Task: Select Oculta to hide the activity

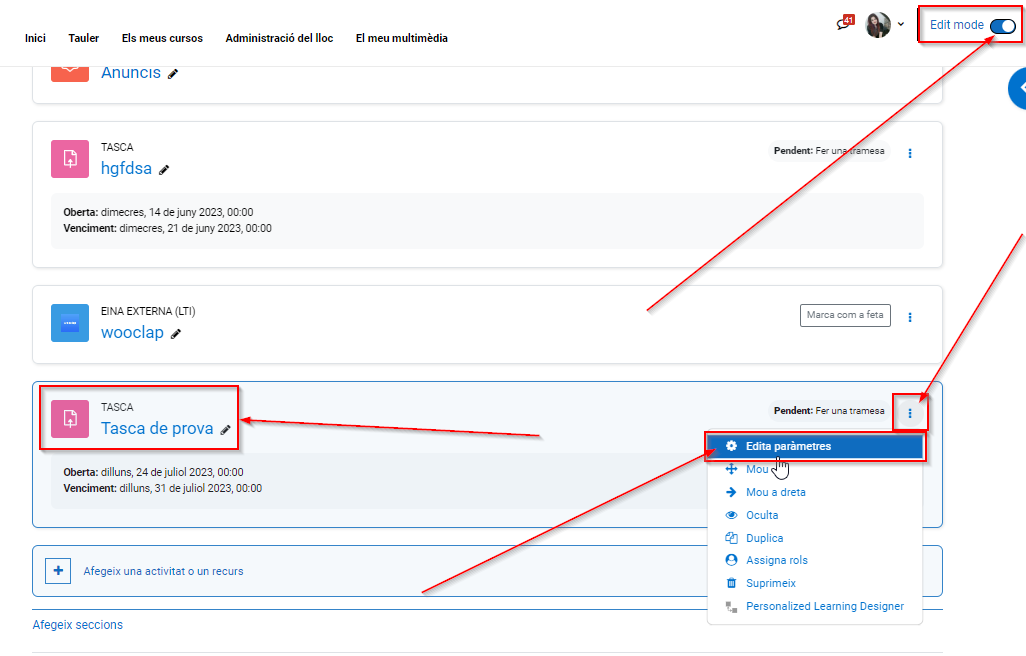Action: [761, 515]
